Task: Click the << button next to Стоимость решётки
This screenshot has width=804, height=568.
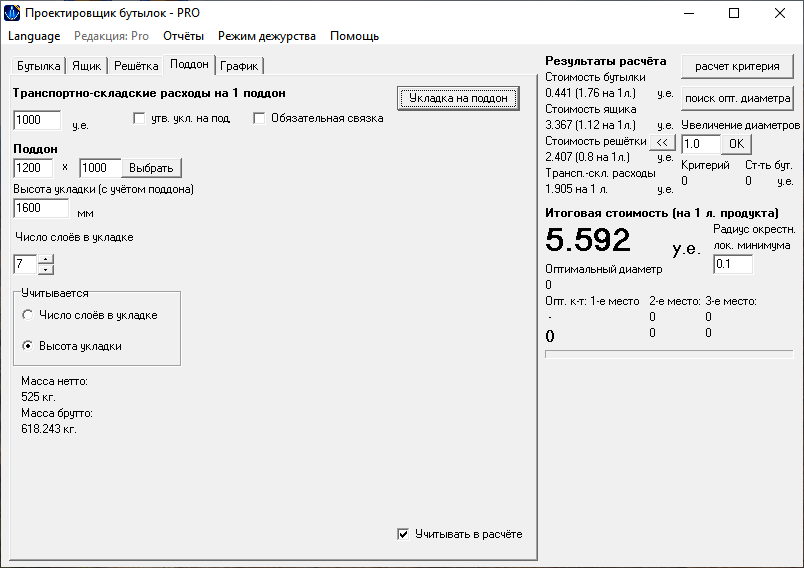Action: (662, 142)
